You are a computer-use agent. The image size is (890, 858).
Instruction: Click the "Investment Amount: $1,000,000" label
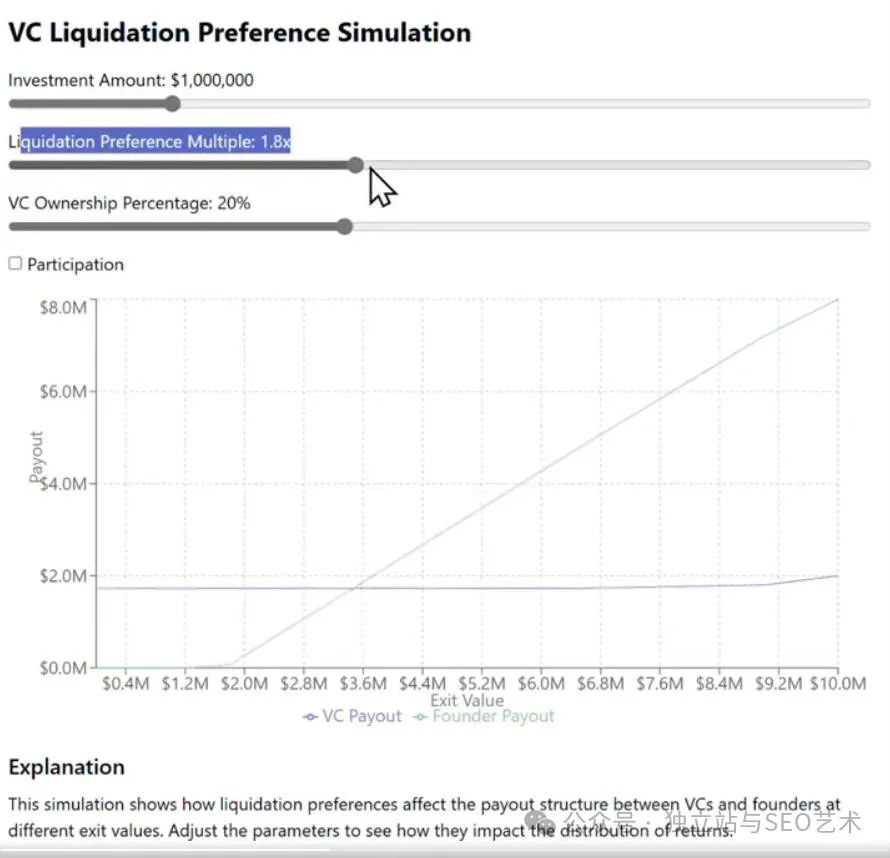tap(131, 80)
